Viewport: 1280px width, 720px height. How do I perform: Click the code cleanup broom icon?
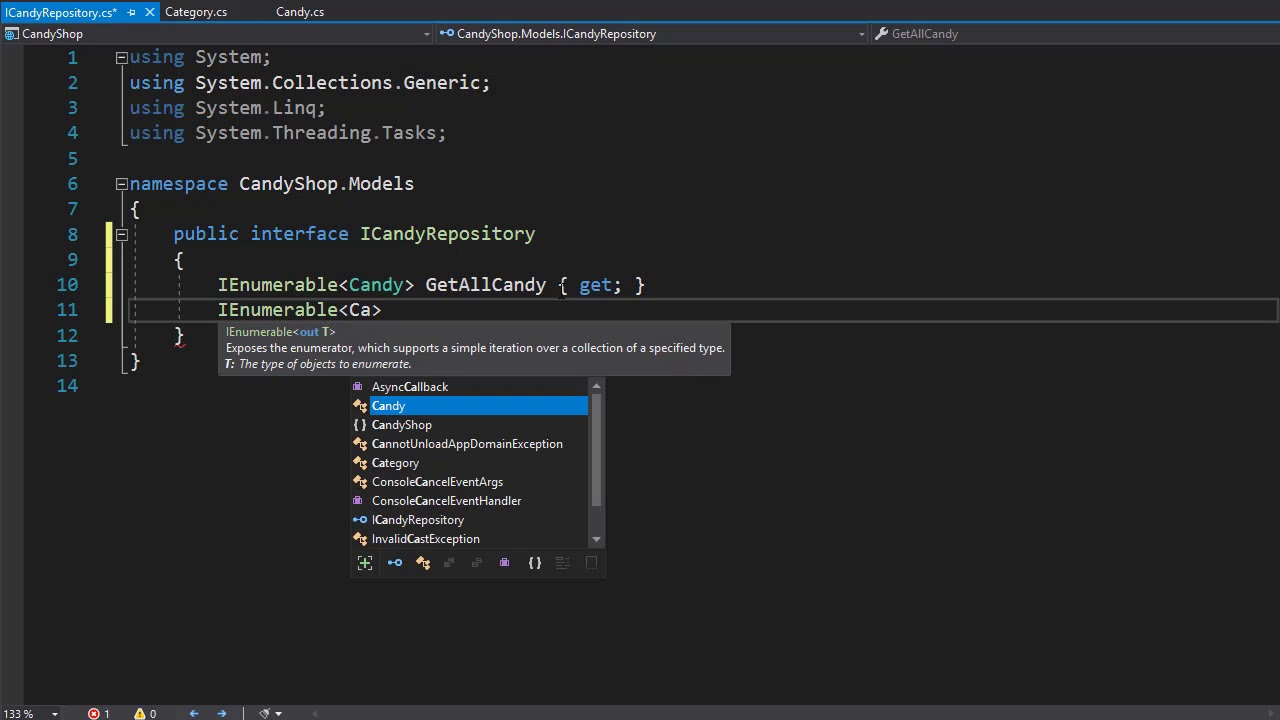265,713
